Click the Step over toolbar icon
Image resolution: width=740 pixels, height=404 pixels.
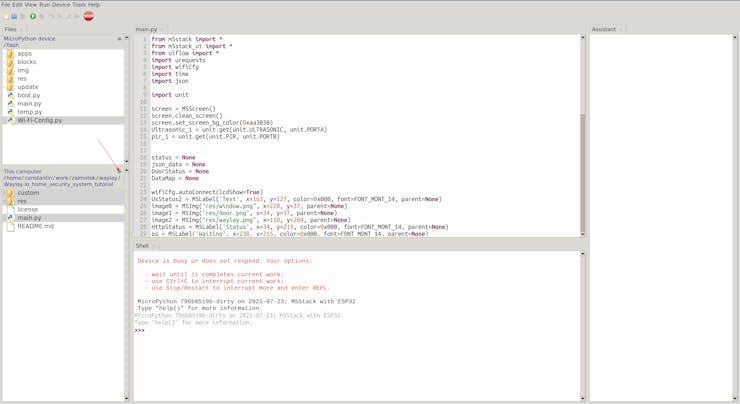[x=51, y=17]
